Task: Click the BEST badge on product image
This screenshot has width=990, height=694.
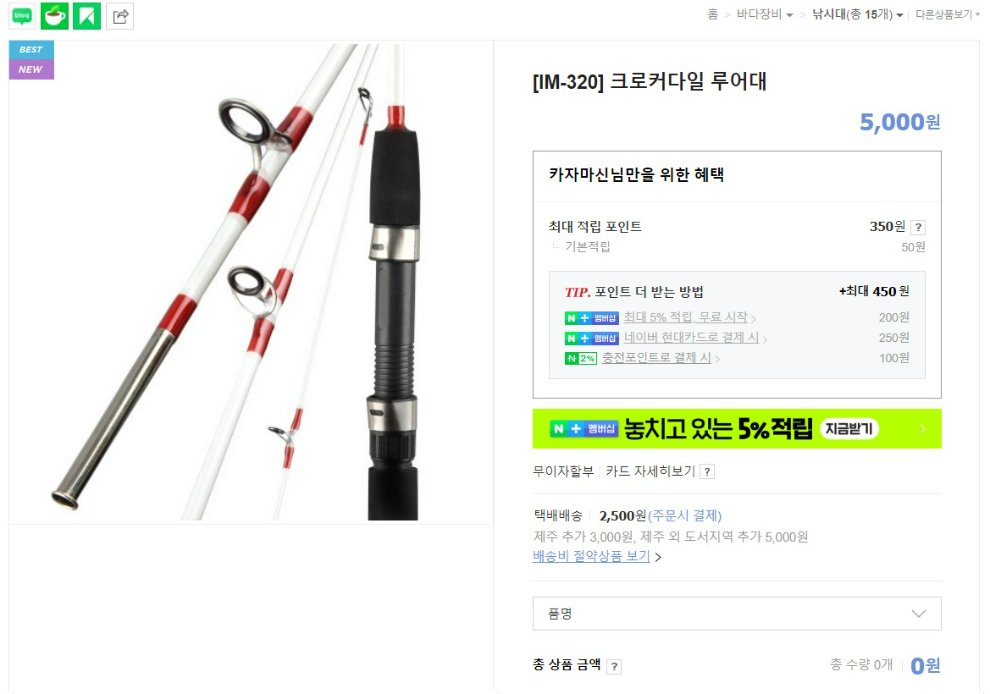Action: (x=31, y=50)
